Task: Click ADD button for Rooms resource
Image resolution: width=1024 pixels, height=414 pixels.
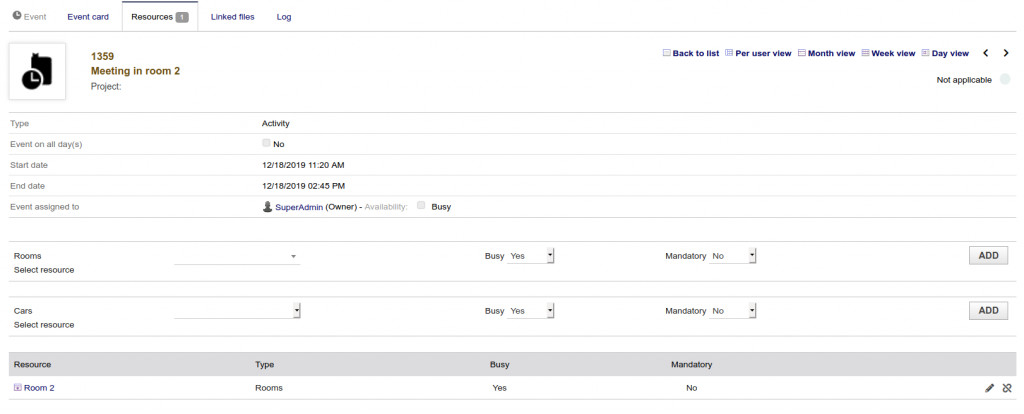Action: 988,255
